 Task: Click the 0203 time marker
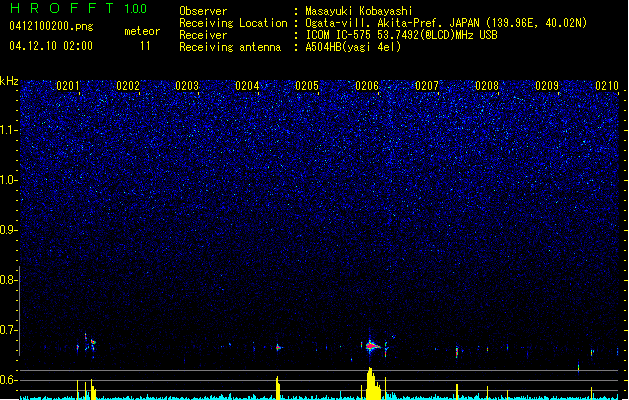pyautogui.click(x=187, y=86)
